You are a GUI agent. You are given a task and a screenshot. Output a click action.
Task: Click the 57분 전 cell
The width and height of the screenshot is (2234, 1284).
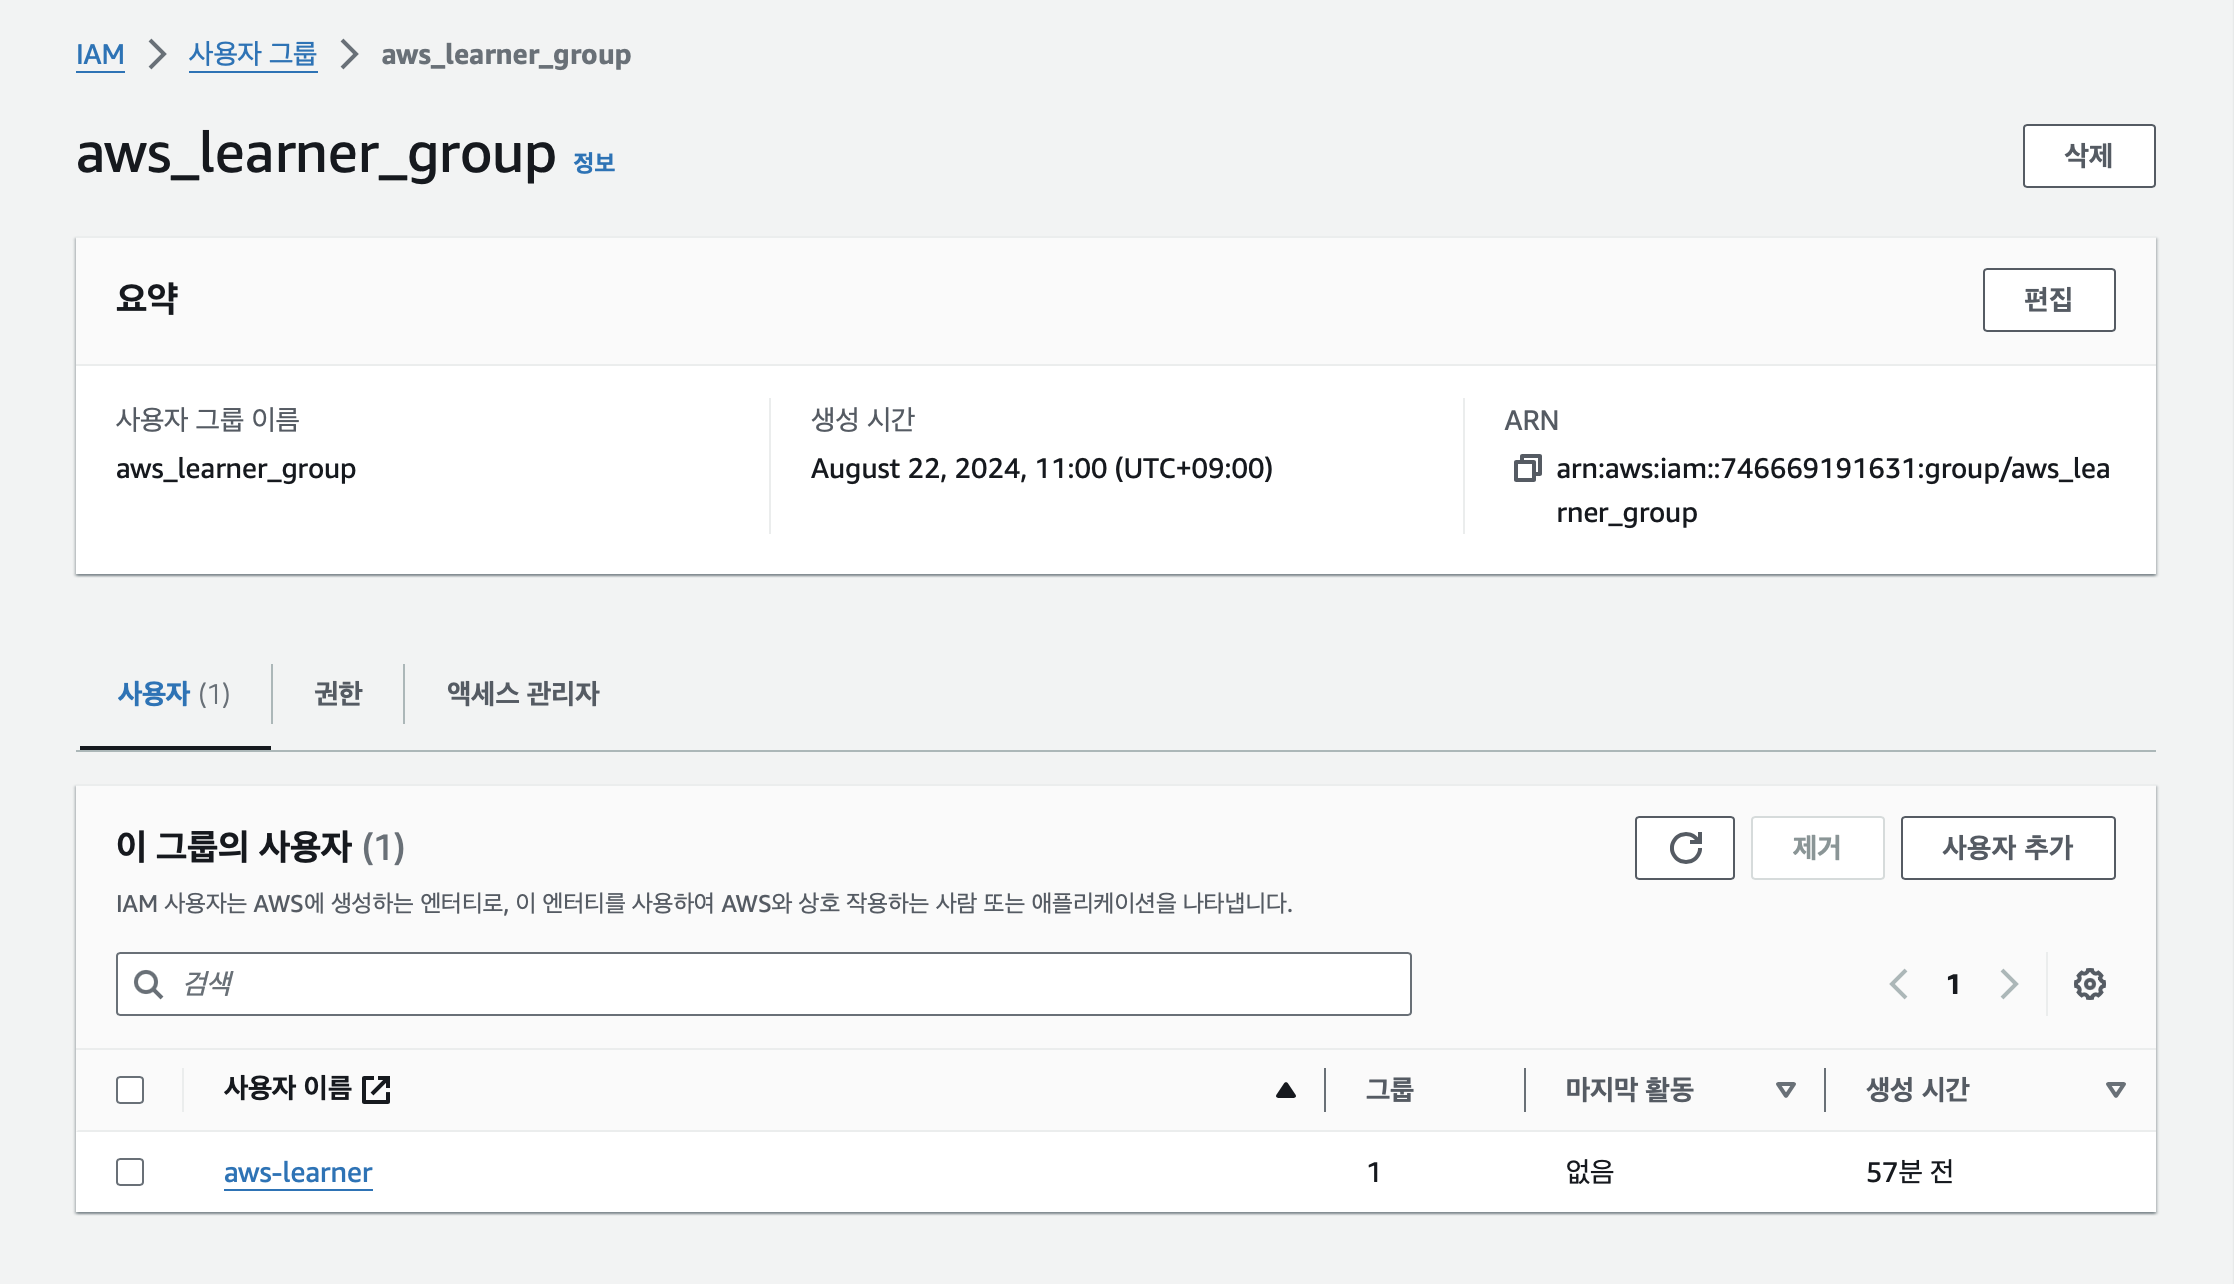(x=1910, y=1172)
